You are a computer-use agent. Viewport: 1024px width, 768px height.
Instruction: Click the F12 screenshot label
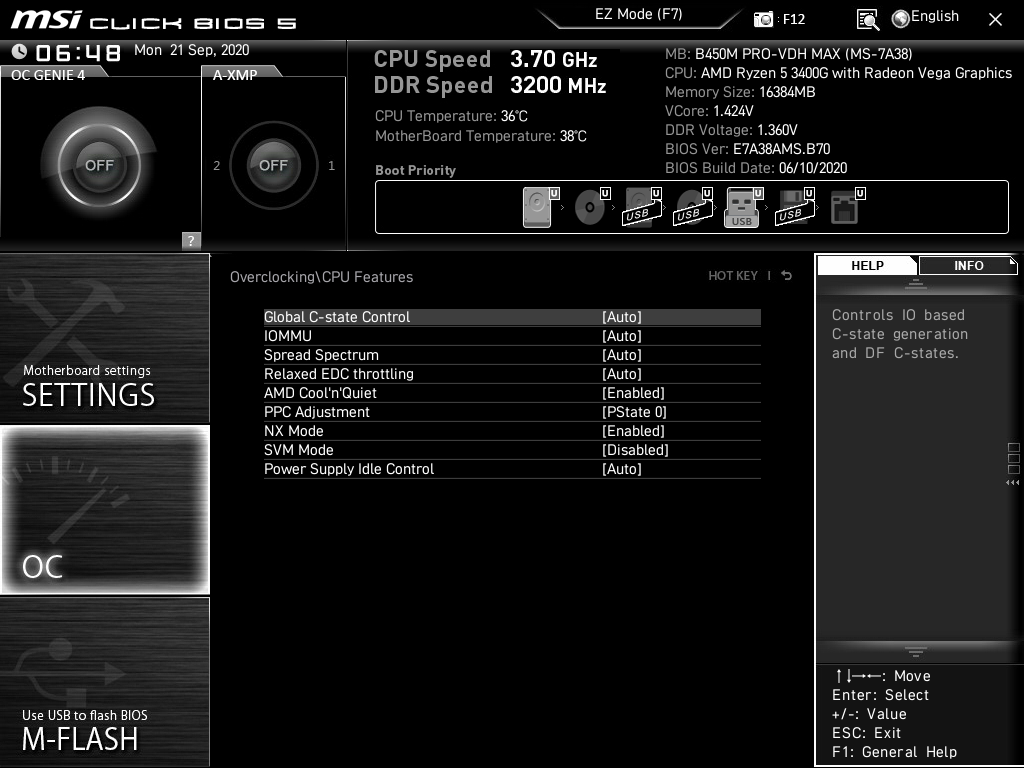(793, 20)
